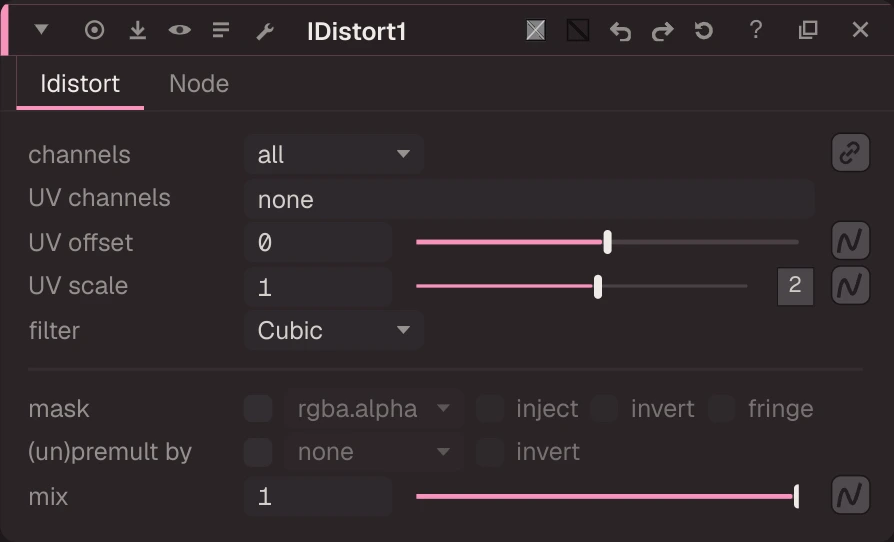The height and width of the screenshot is (542, 894).
Task: Collapse the IDistort1 panel with the triangle arrow
Action: [41, 29]
